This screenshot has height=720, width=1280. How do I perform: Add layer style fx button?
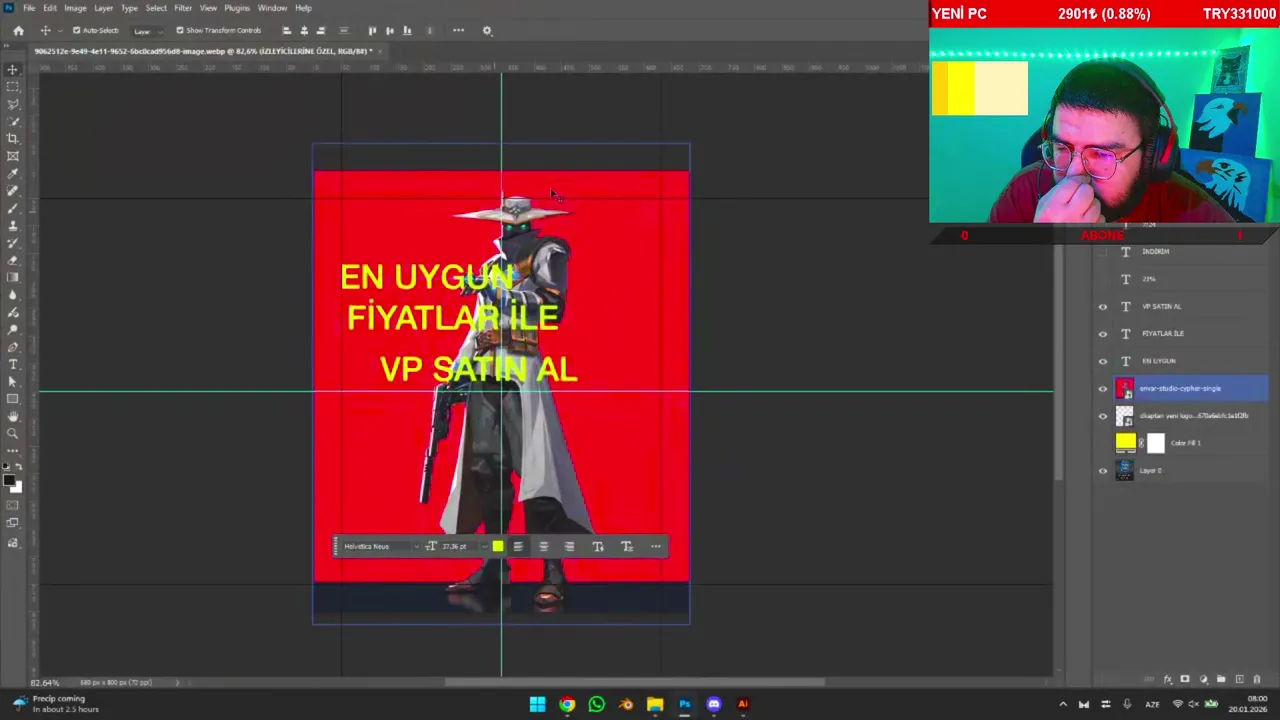click(1167, 680)
